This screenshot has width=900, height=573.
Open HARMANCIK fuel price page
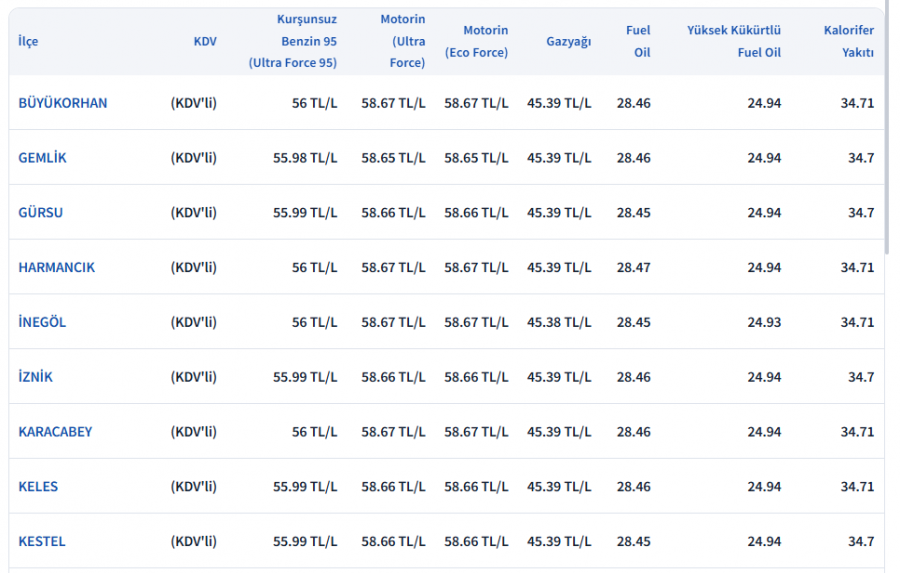pos(57,268)
